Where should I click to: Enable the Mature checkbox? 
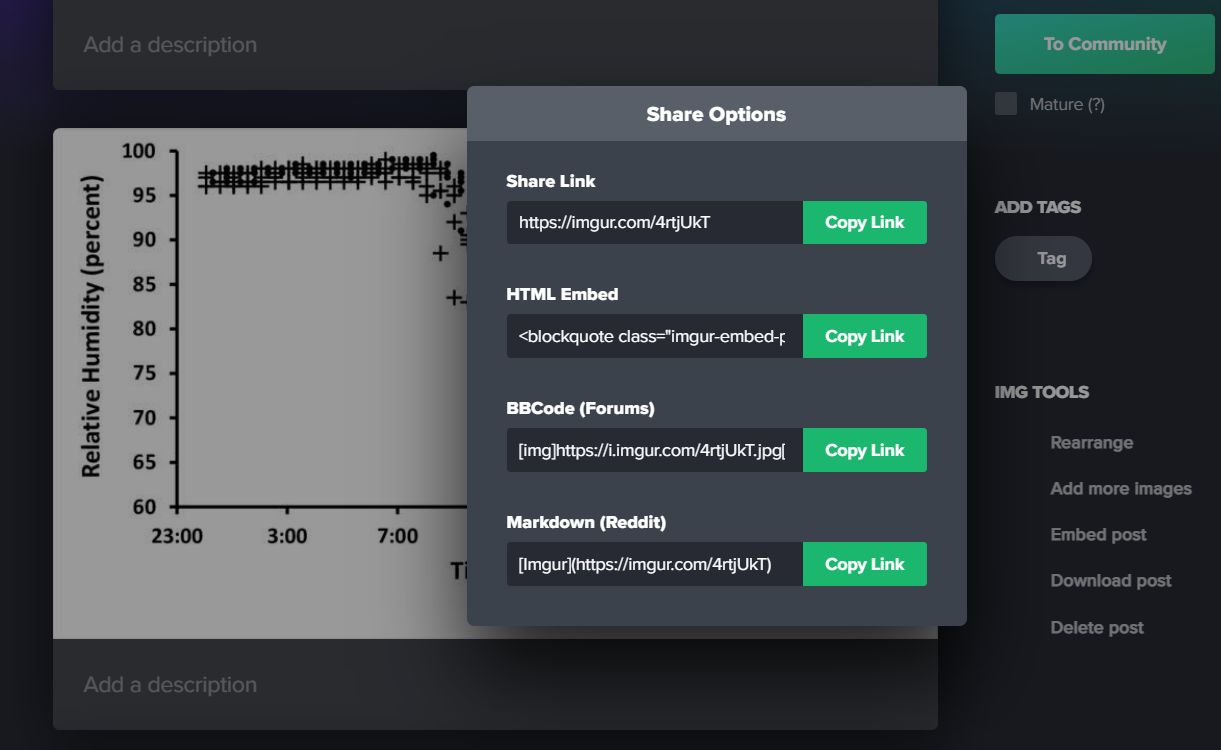coord(1006,104)
